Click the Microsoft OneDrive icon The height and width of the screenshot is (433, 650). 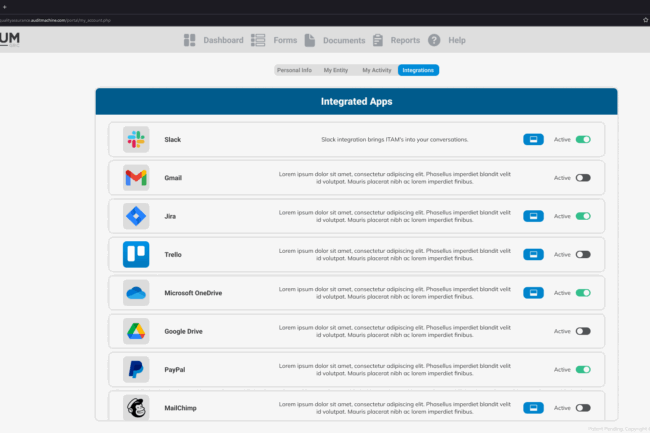136,293
